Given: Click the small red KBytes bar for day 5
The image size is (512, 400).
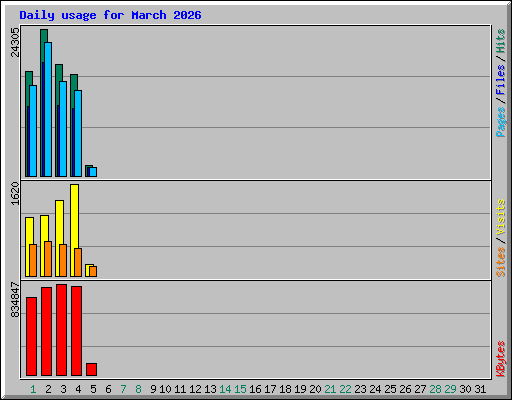Looking at the screenshot, I should 91,370.
